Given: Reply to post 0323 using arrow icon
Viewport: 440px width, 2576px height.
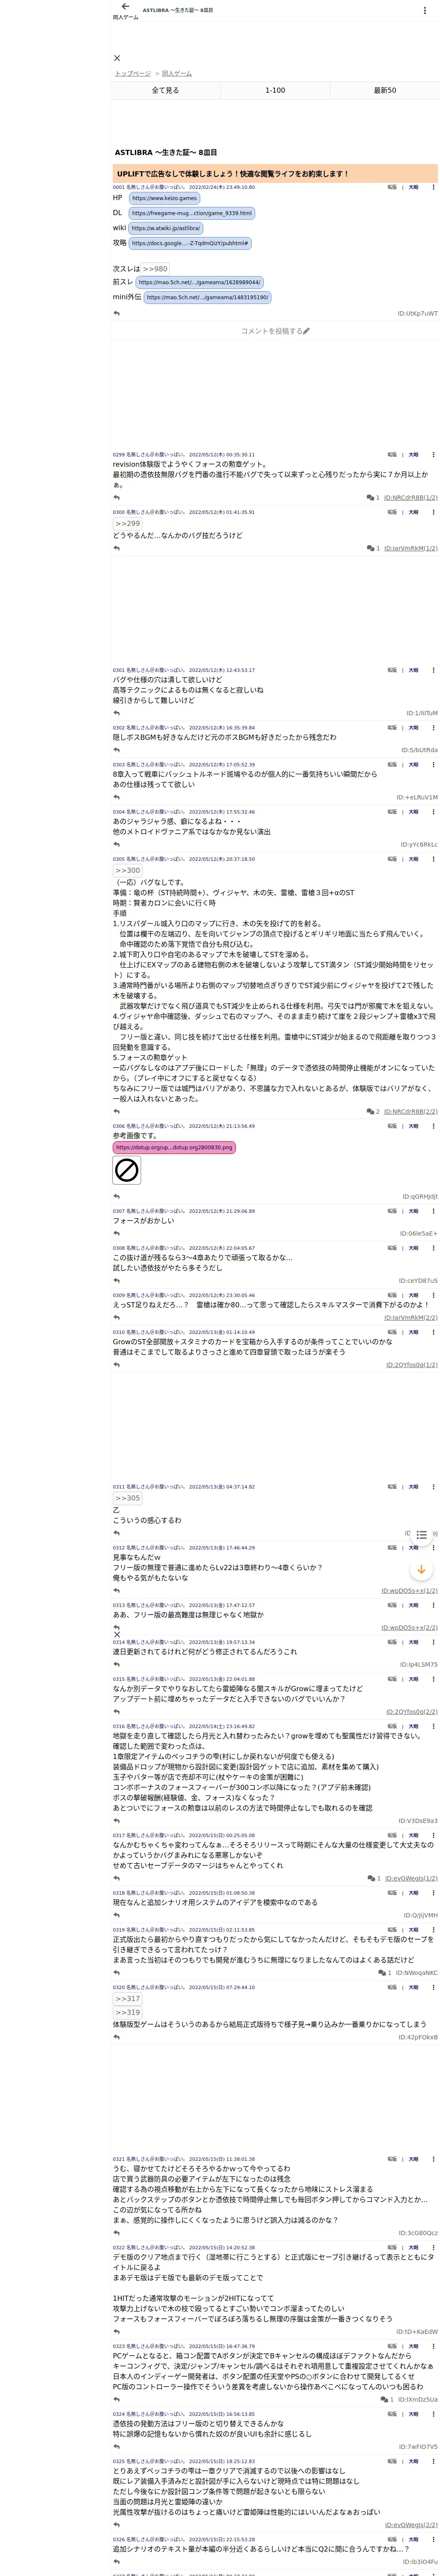Looking at the screenshot, I should pyautogui.click(x=117, y=2399).
